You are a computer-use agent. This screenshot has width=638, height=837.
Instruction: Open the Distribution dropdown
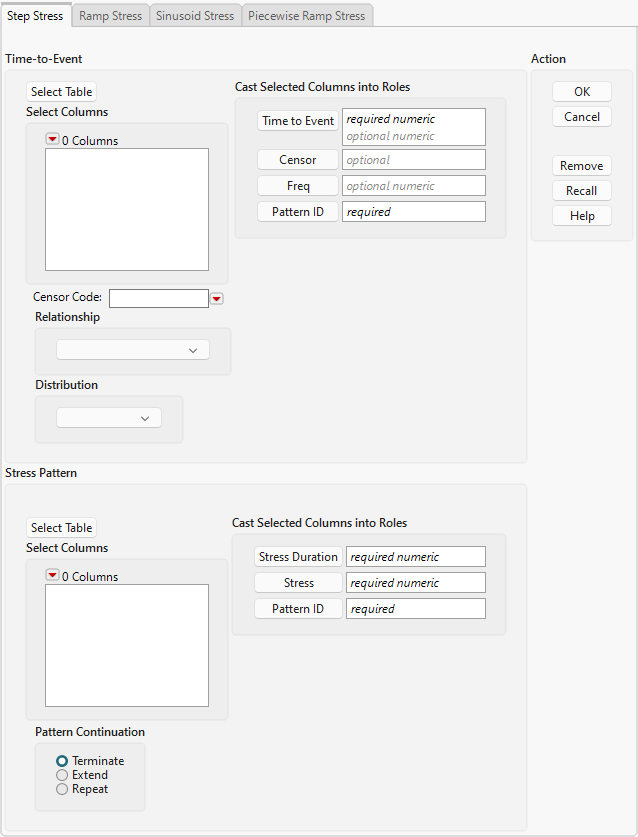(109, 418)
